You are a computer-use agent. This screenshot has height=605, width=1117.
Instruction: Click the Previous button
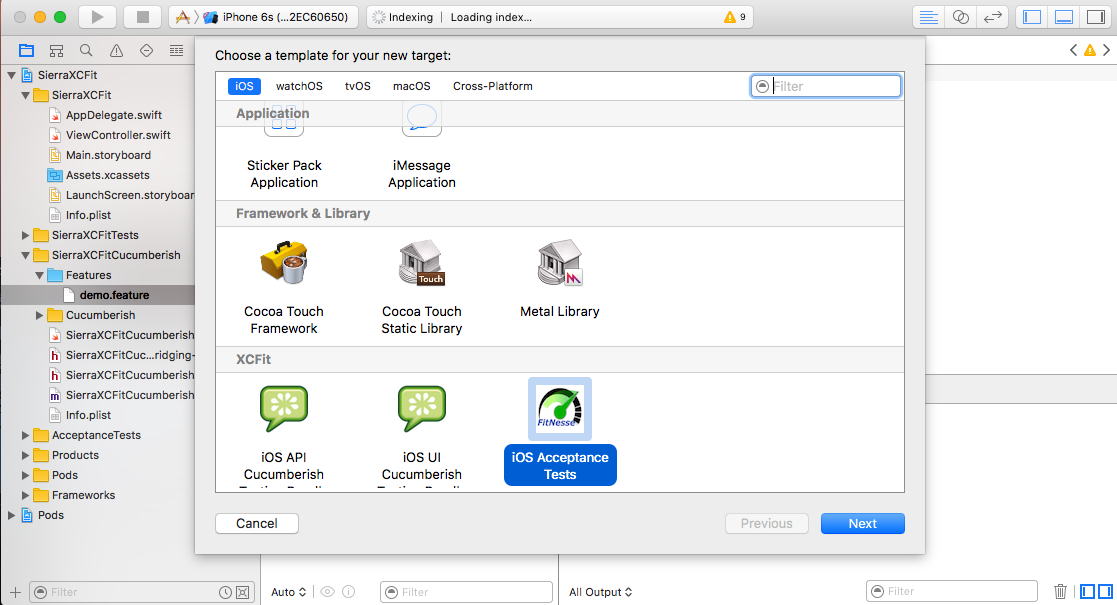coord(767,523)
